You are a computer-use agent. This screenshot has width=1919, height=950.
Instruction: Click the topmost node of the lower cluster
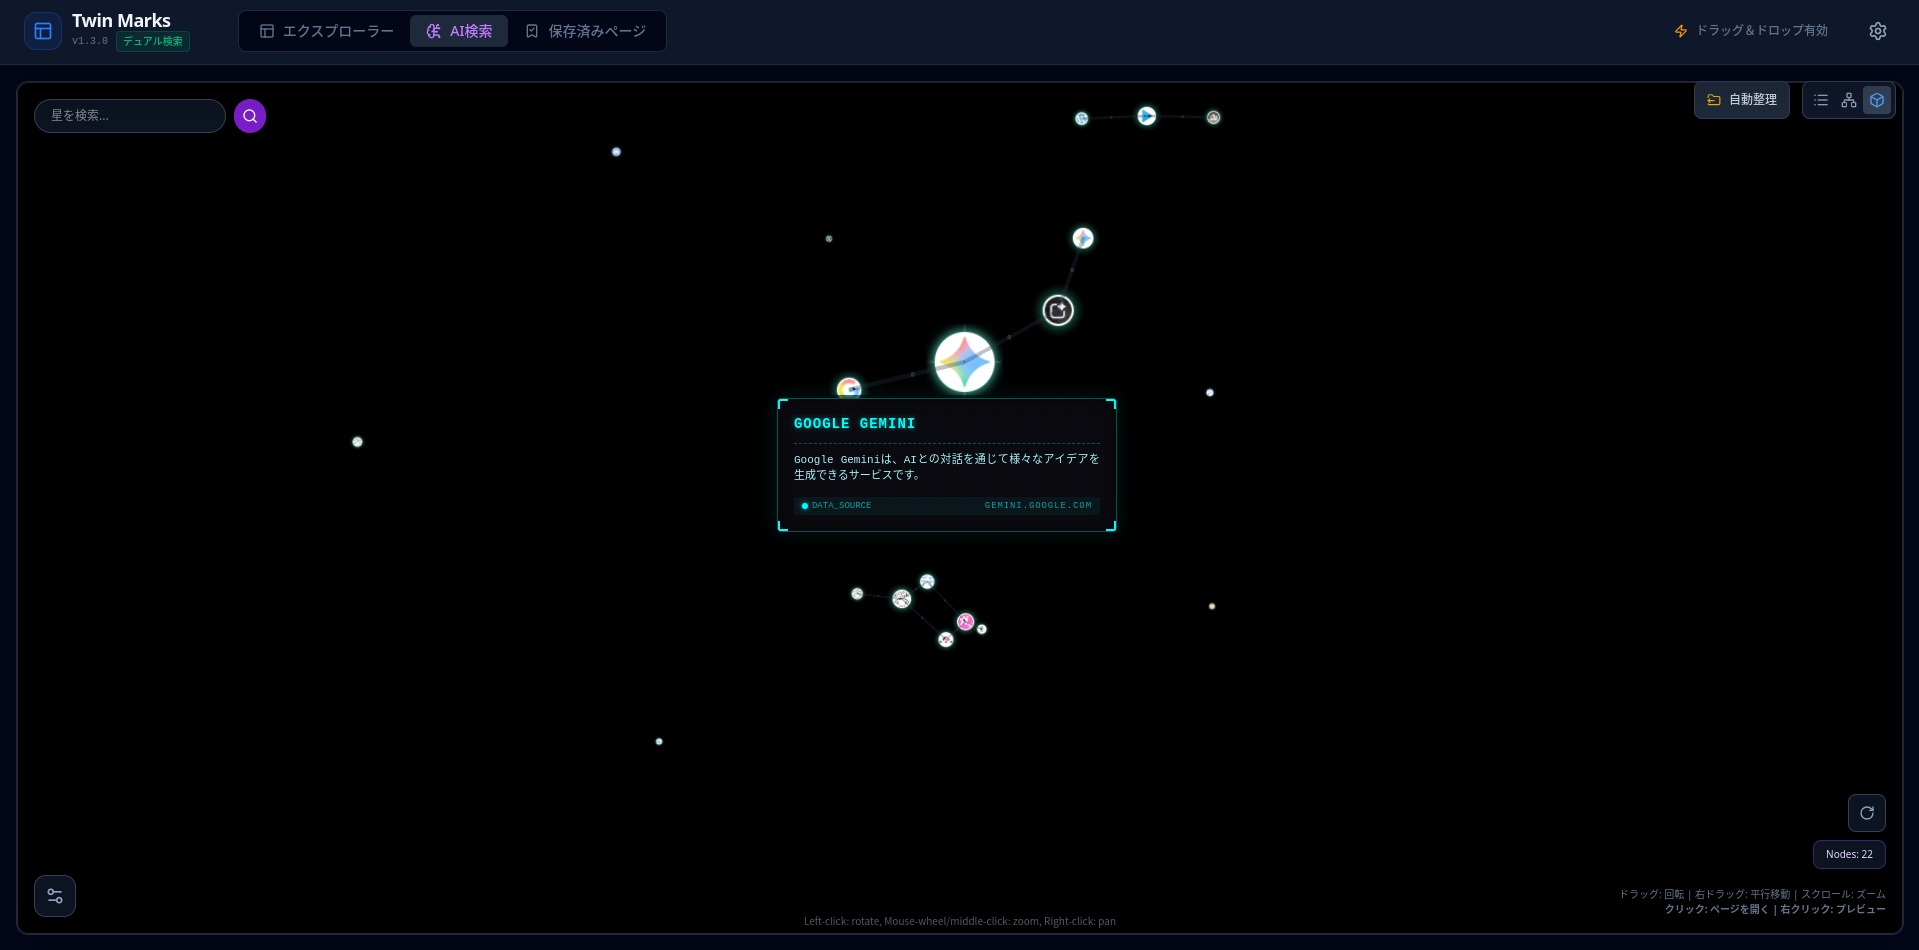[x=927, y=582]
